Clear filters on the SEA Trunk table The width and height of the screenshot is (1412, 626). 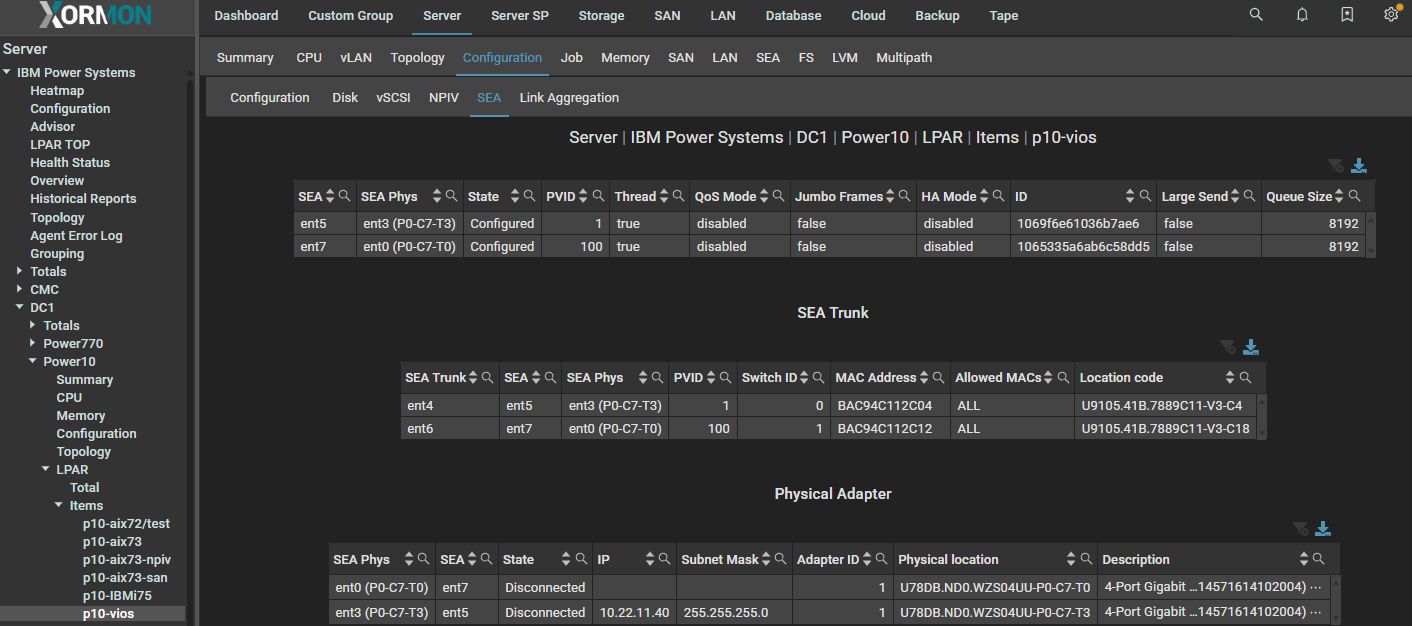coord(1228,347)
